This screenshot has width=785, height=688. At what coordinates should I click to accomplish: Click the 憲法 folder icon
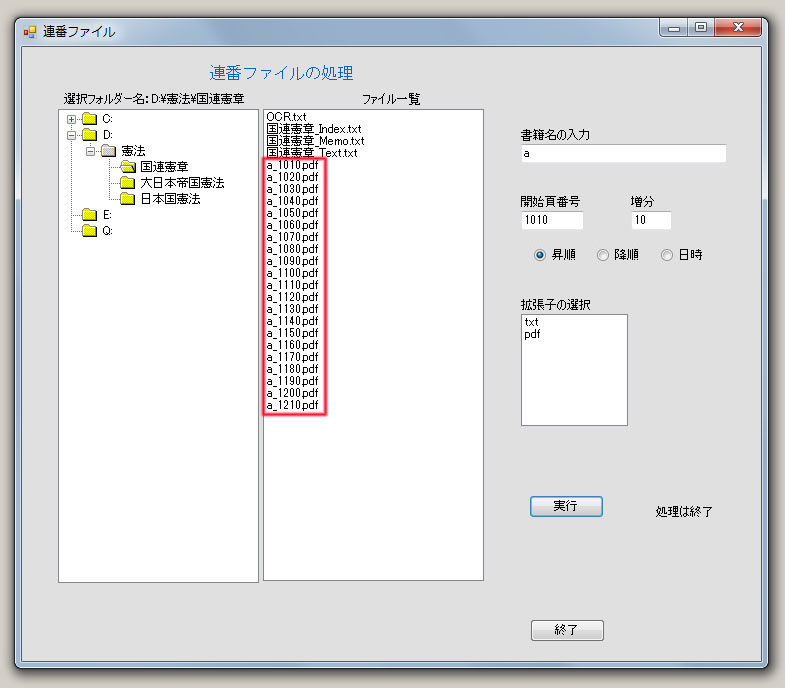pos(109,151)
